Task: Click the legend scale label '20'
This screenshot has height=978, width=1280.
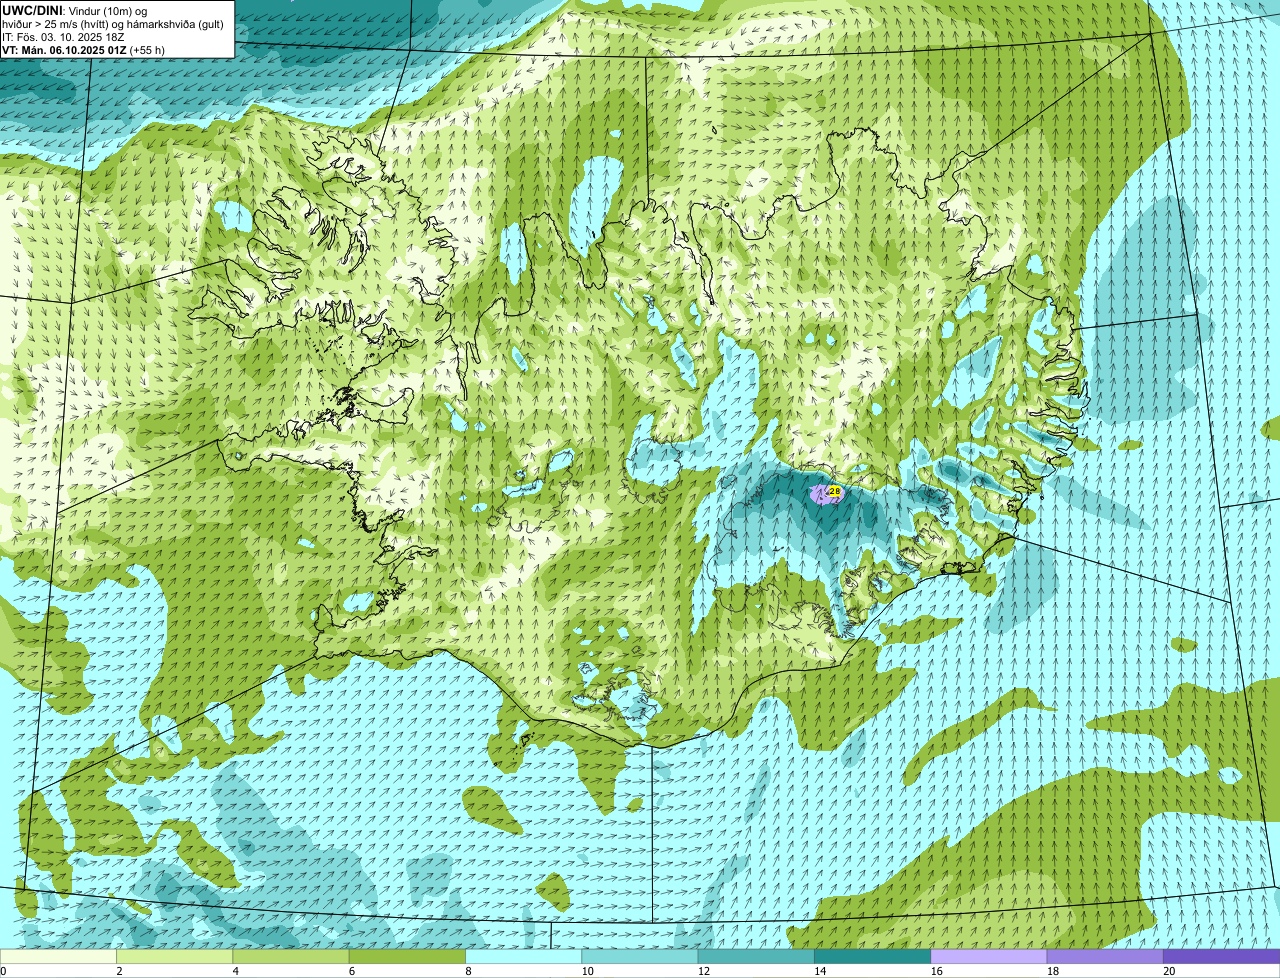Action: (1169, 971)
